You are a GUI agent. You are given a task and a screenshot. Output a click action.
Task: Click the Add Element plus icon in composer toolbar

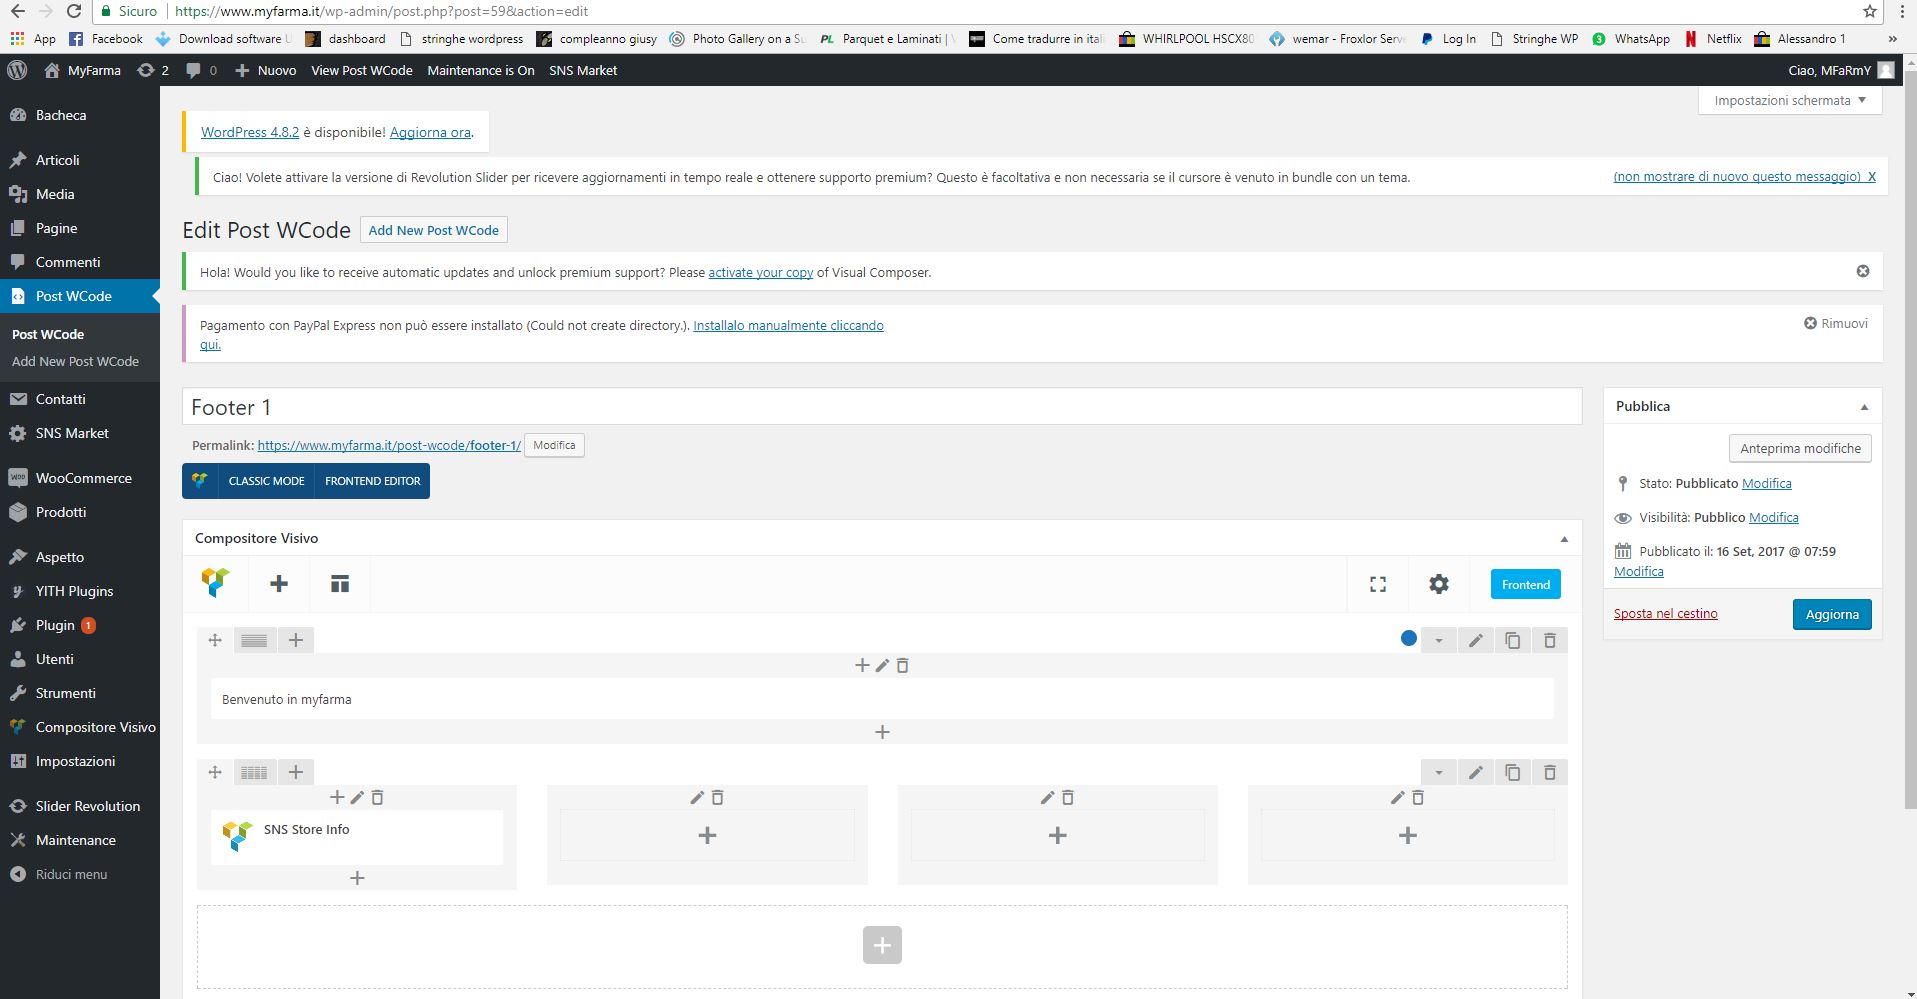(279, 584)
